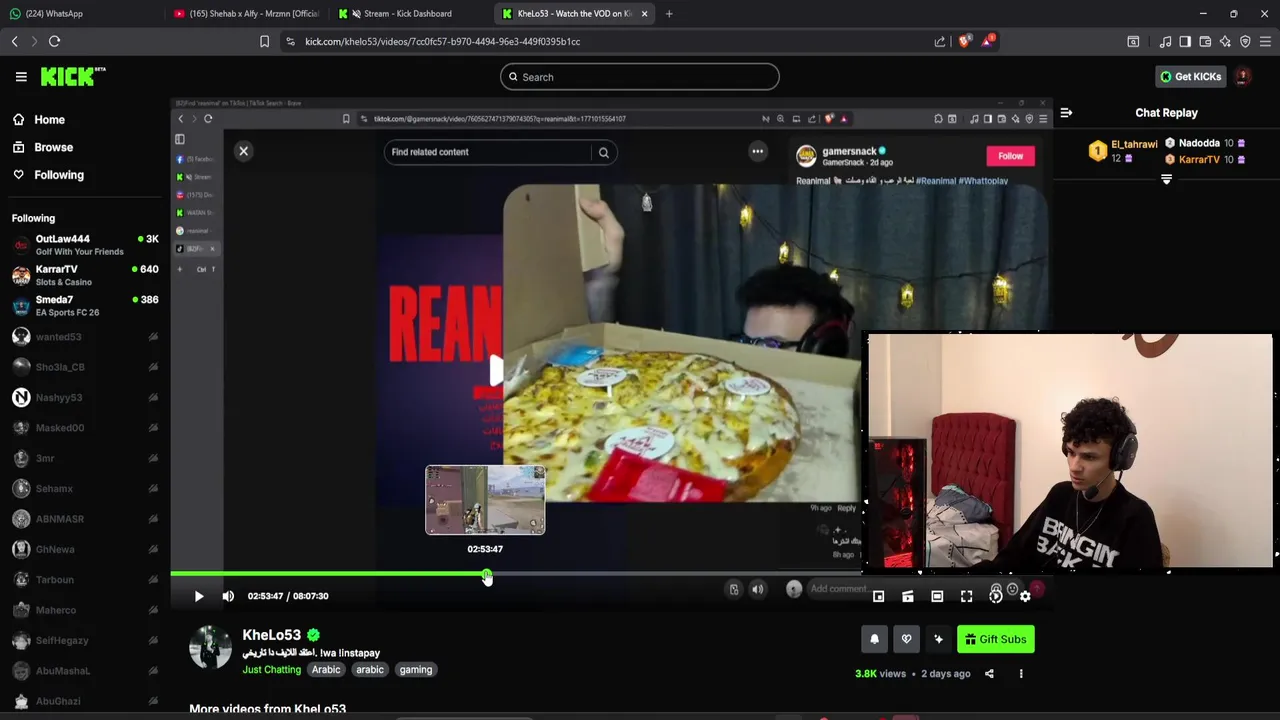Click the seek preview thumbnail

click(485, 500)
